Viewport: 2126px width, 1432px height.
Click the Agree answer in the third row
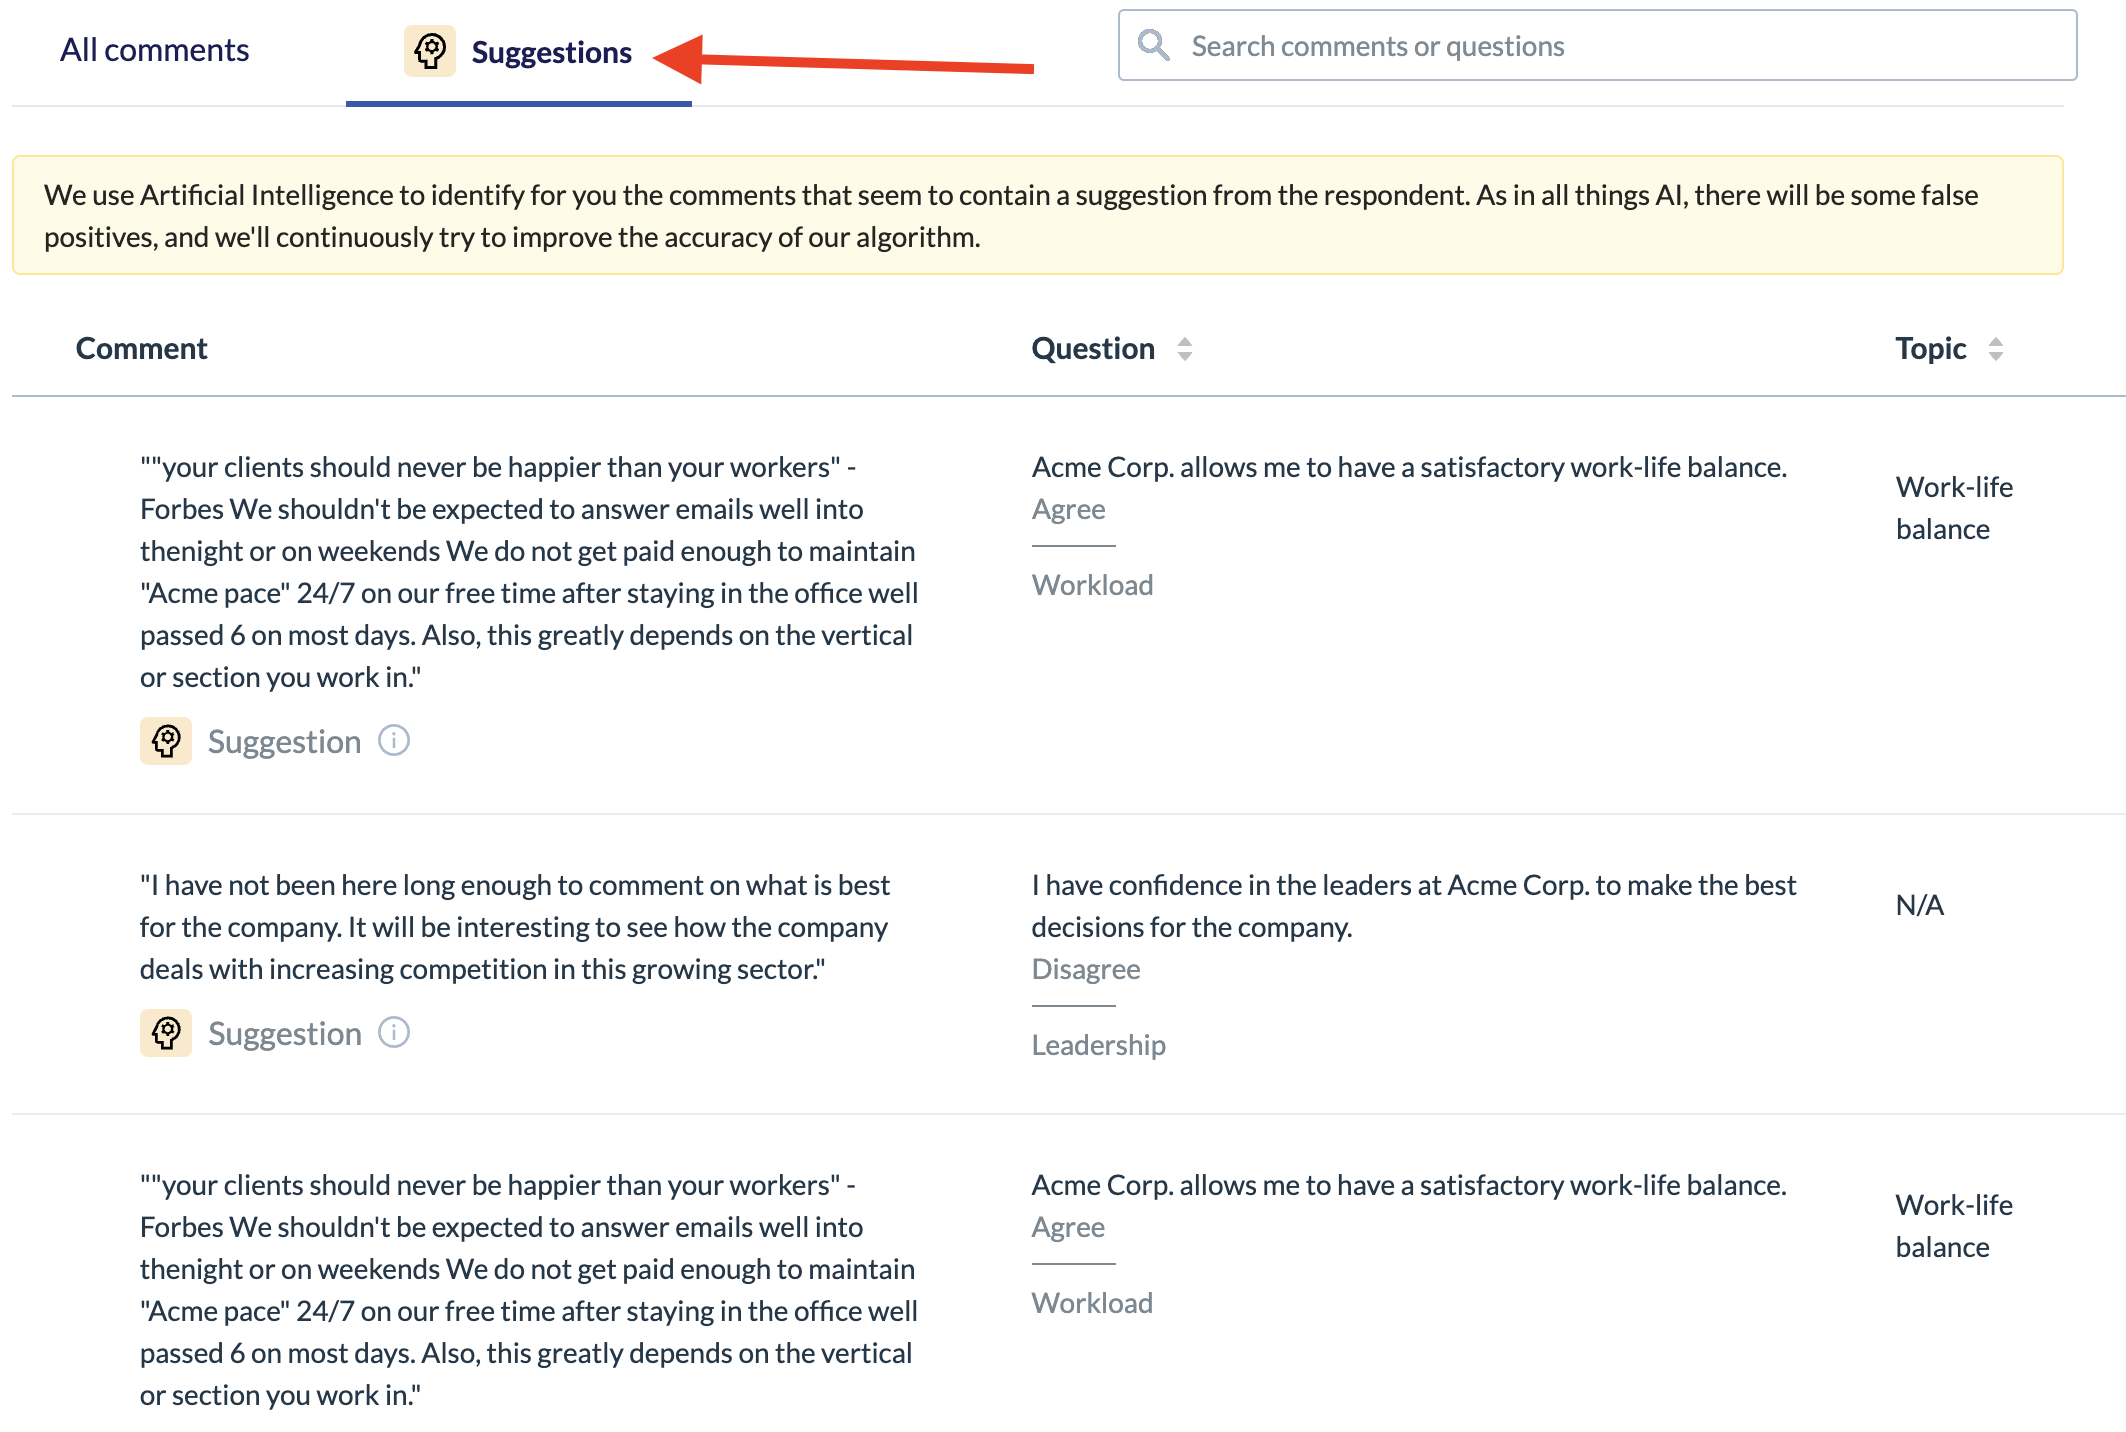(x=1068, y=1227)
